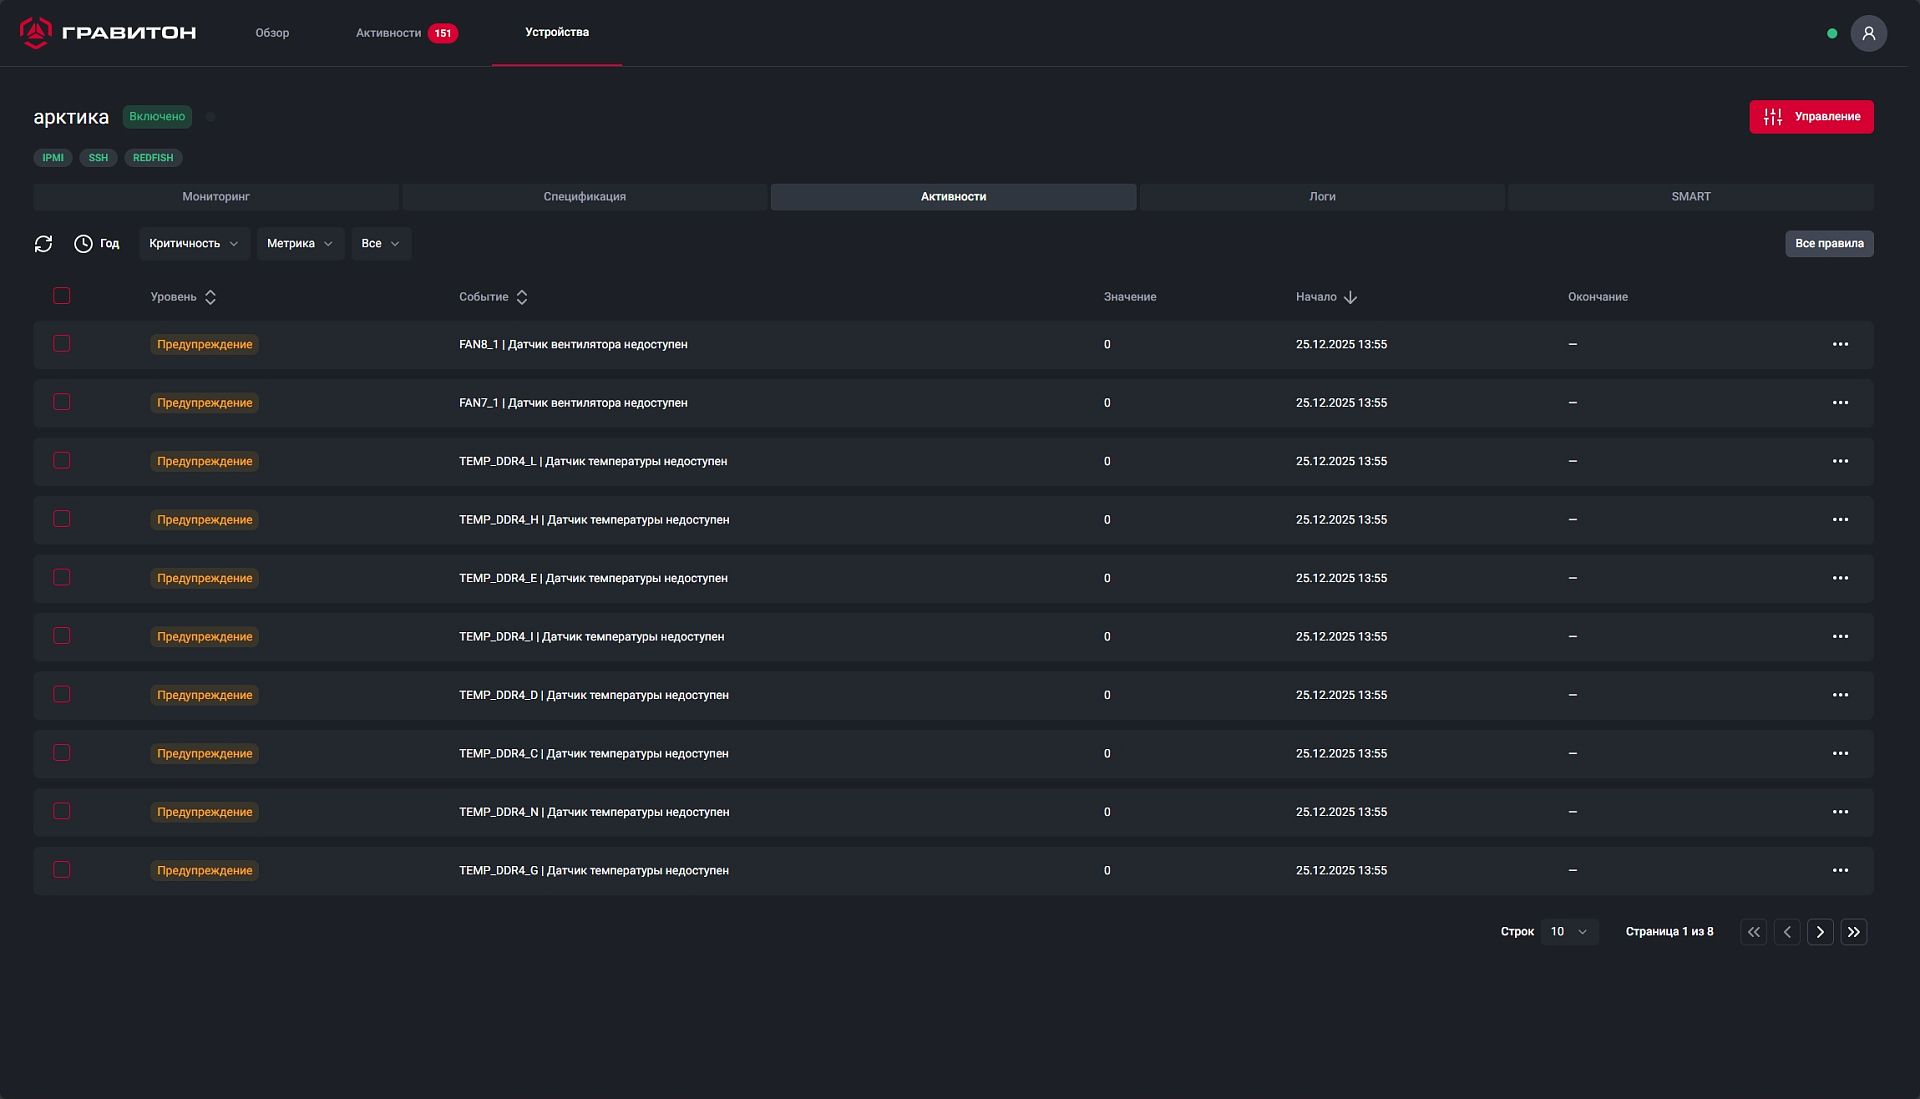Toggle the select-all header checkbox
1920x1099 pixels.
click(62, 296)
